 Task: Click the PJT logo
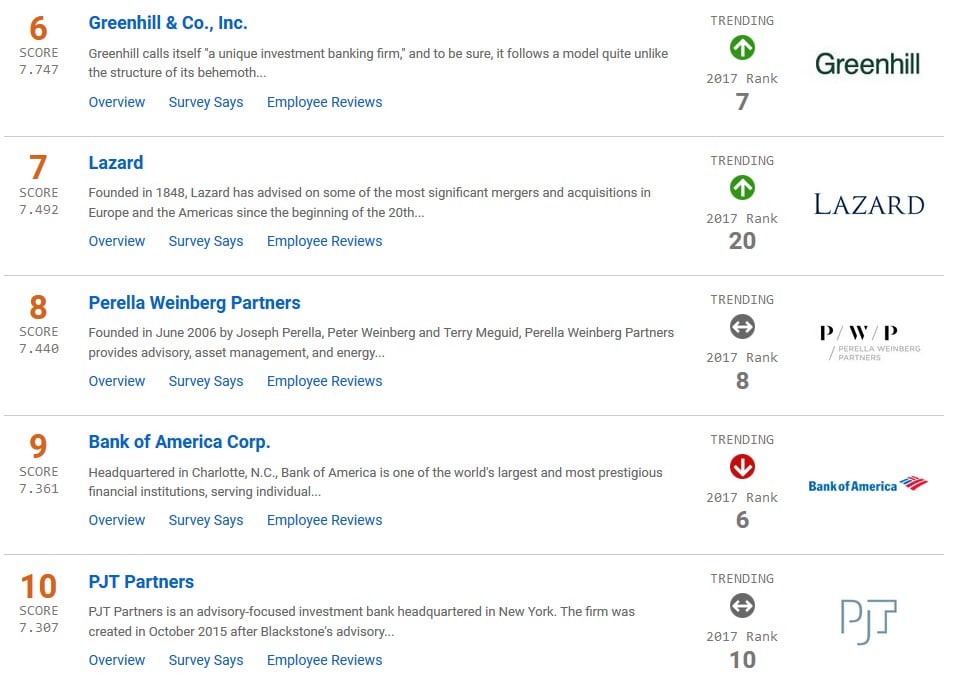coord(868,621)
